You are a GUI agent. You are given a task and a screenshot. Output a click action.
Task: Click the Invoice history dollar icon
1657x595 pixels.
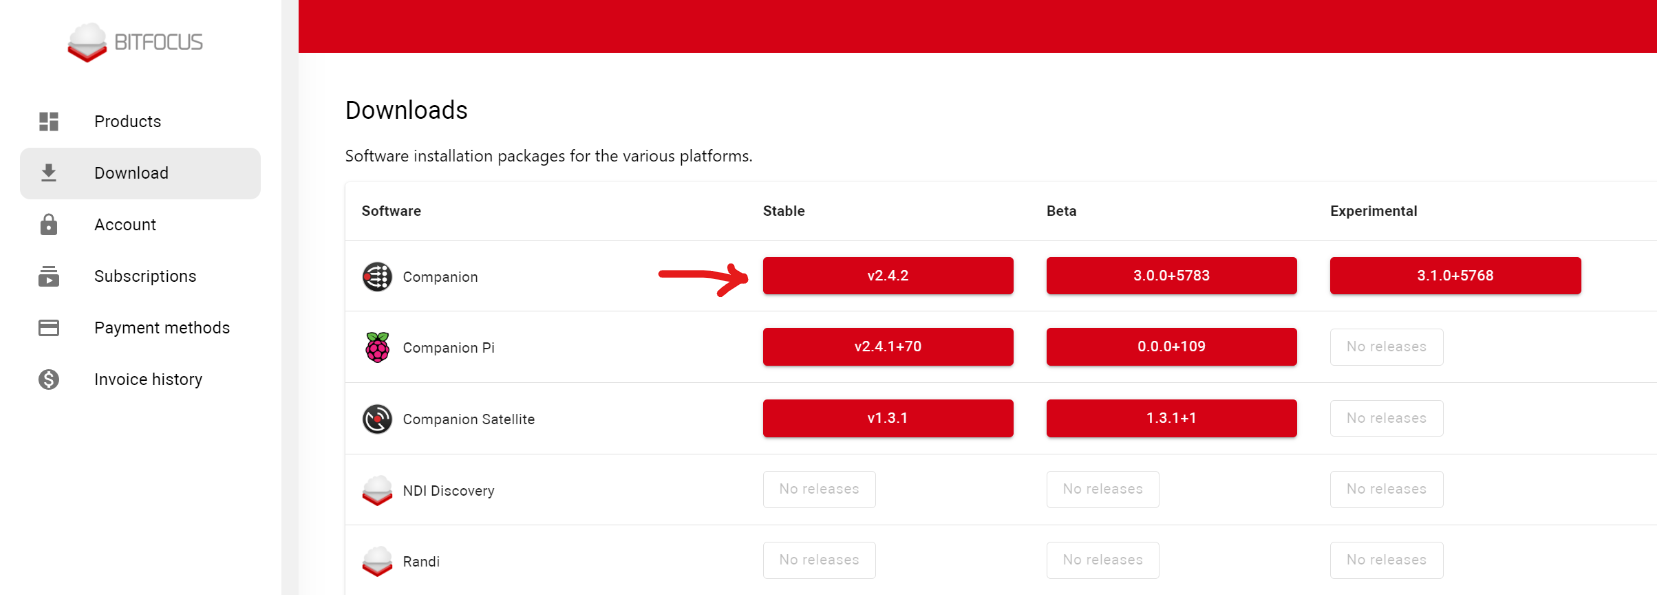(x=49, y=379)
